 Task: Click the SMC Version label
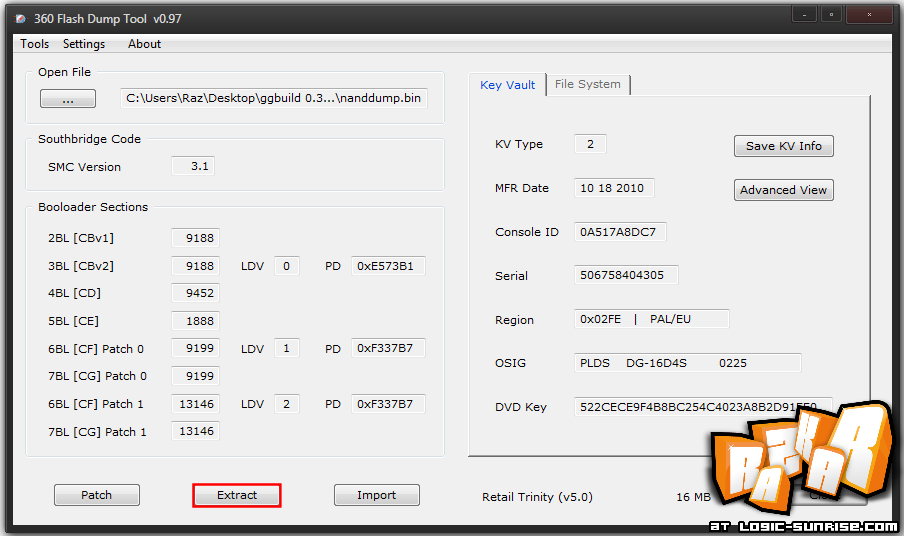point(85,167)
